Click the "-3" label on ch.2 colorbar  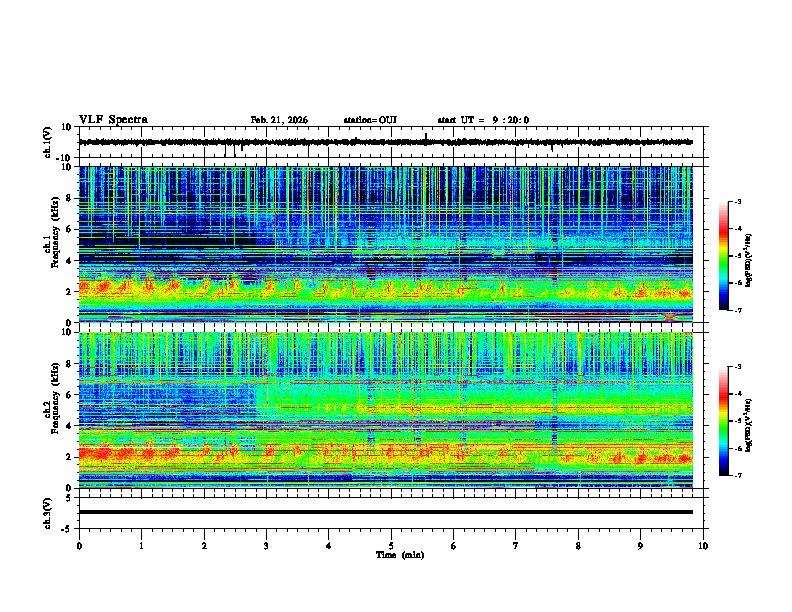737,367
